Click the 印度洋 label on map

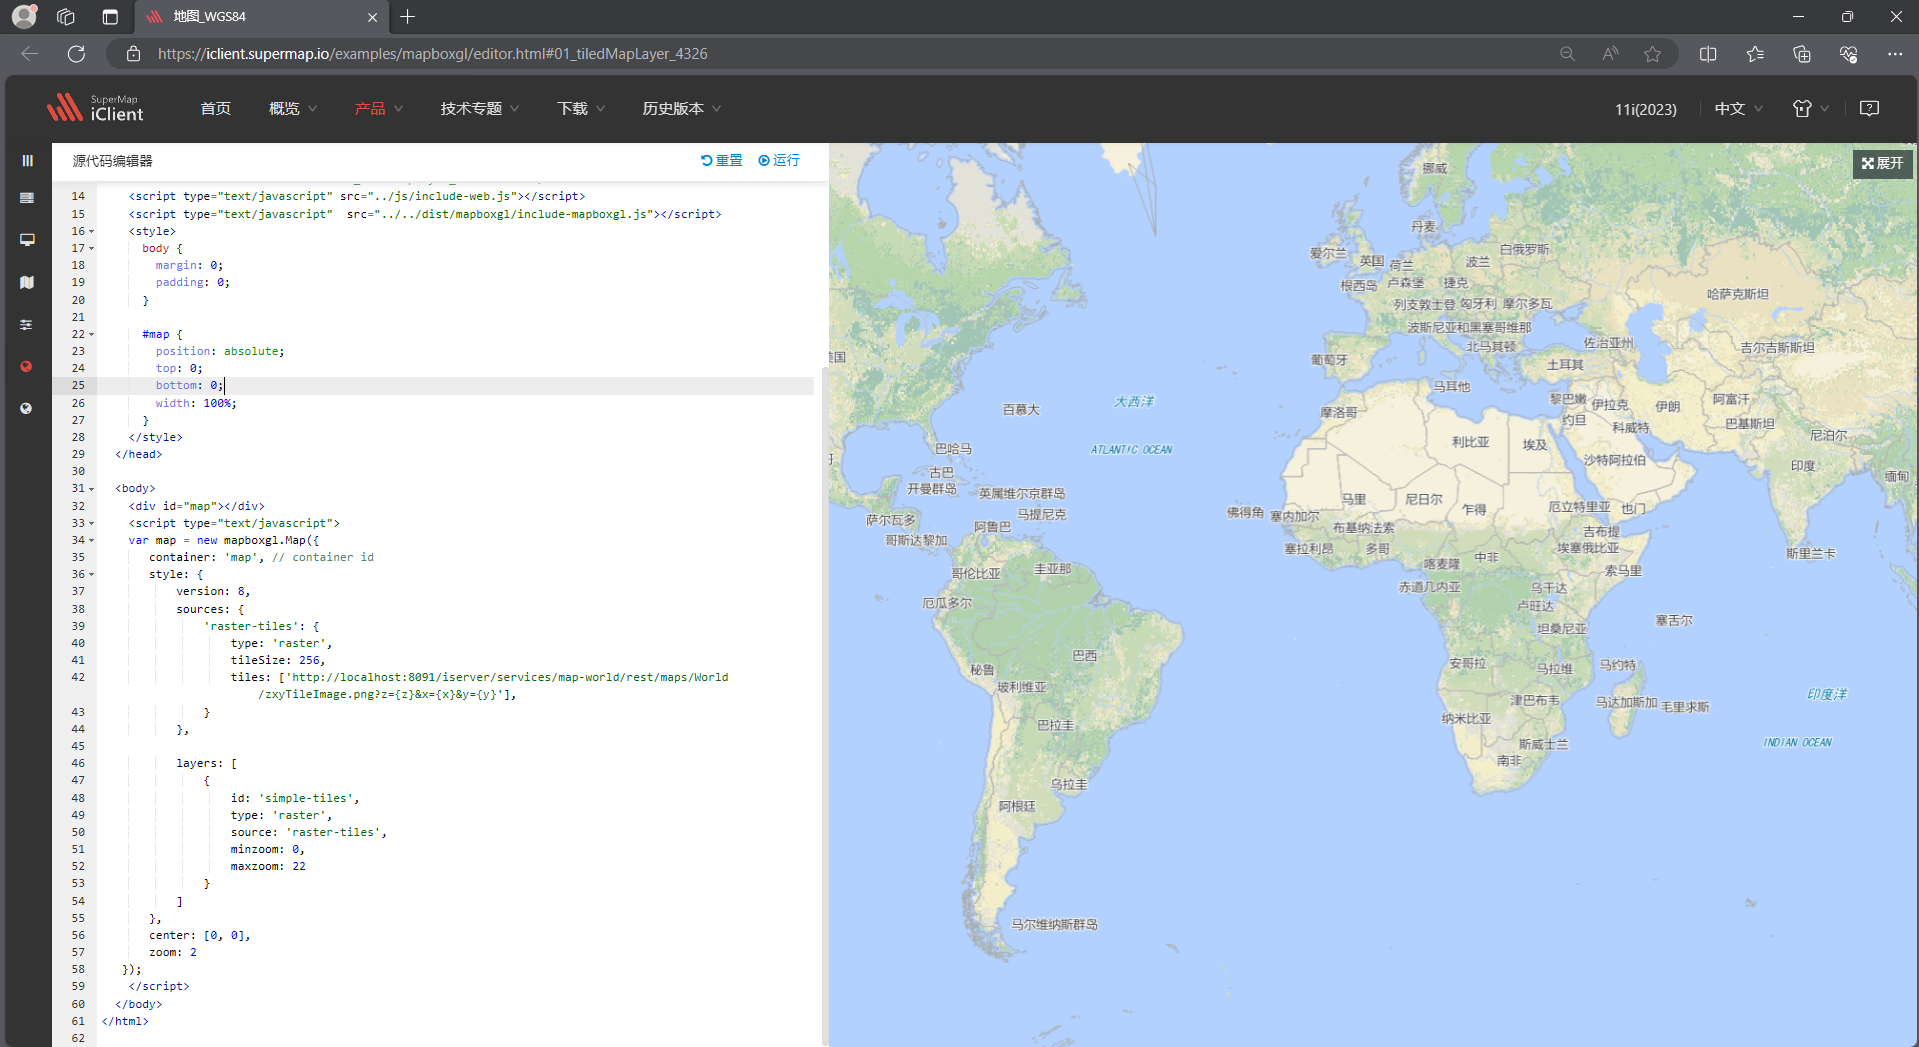1827,694
